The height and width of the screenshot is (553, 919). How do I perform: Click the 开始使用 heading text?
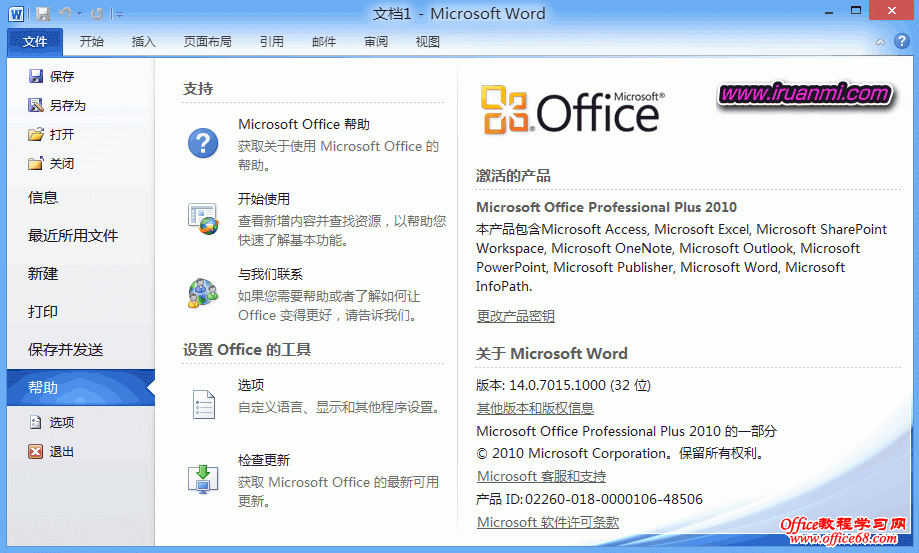264,199
